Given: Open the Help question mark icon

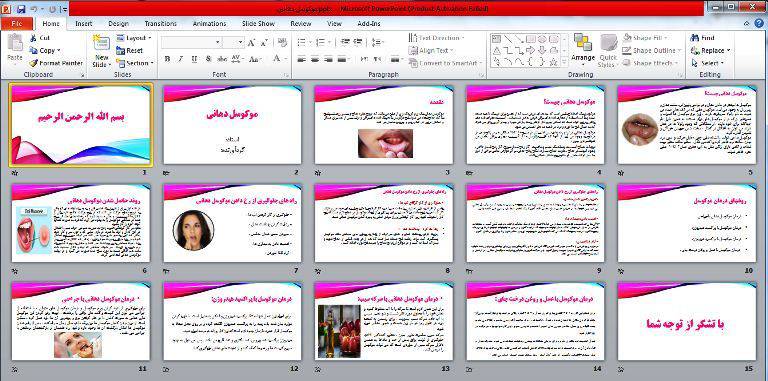Looking at the screenshot, I should [758, 23].
